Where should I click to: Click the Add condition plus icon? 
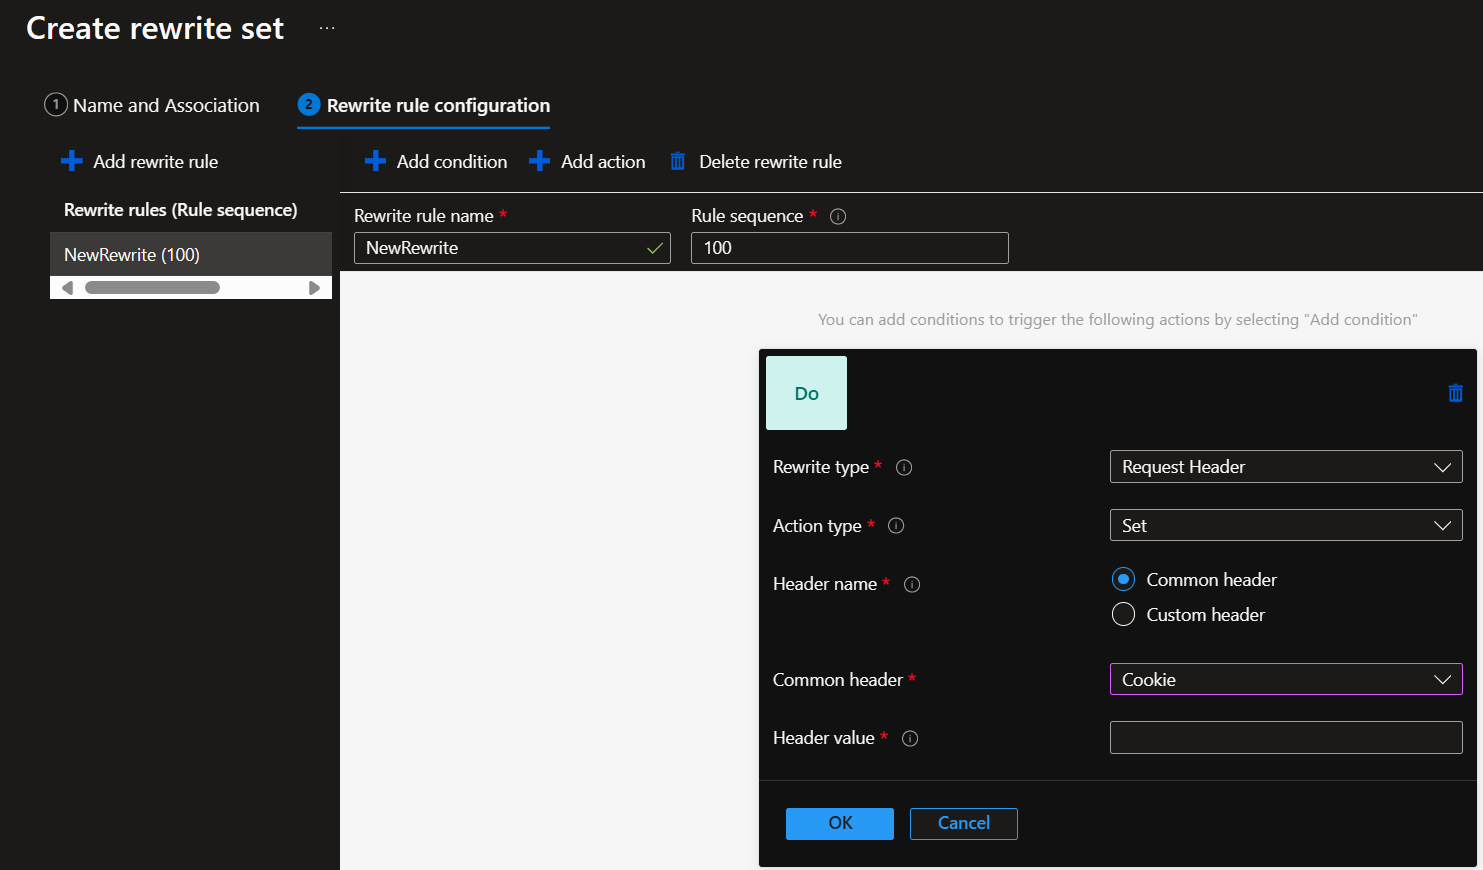click(x=375, y=161)
